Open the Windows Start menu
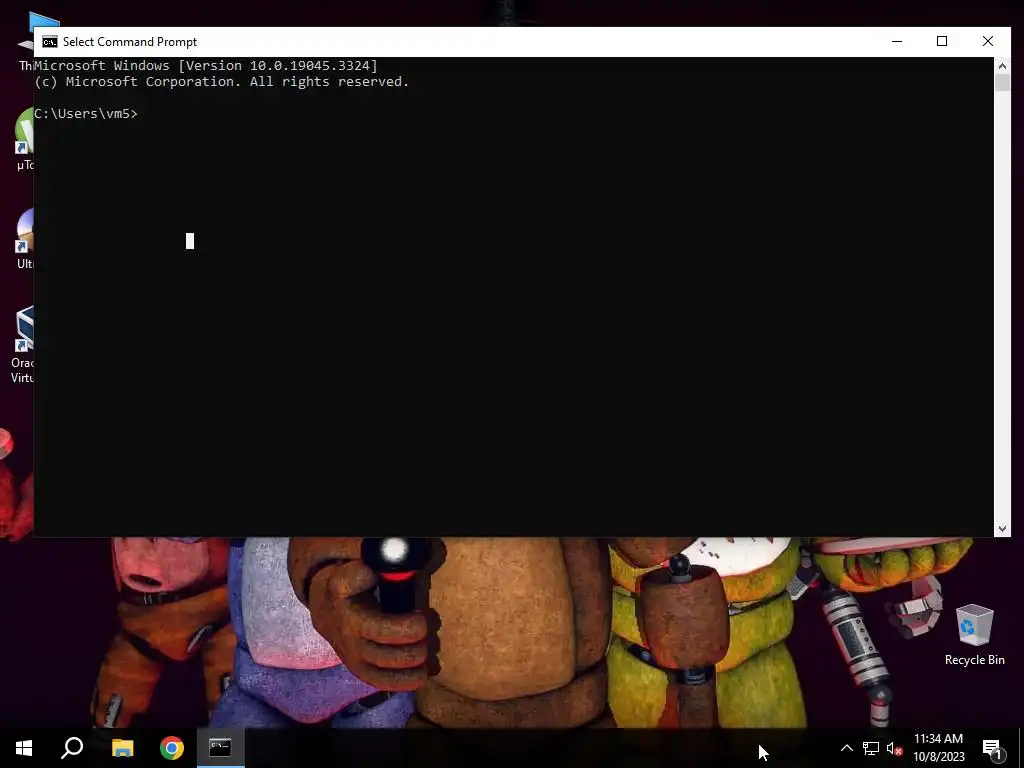 click(x=24, y=748)
